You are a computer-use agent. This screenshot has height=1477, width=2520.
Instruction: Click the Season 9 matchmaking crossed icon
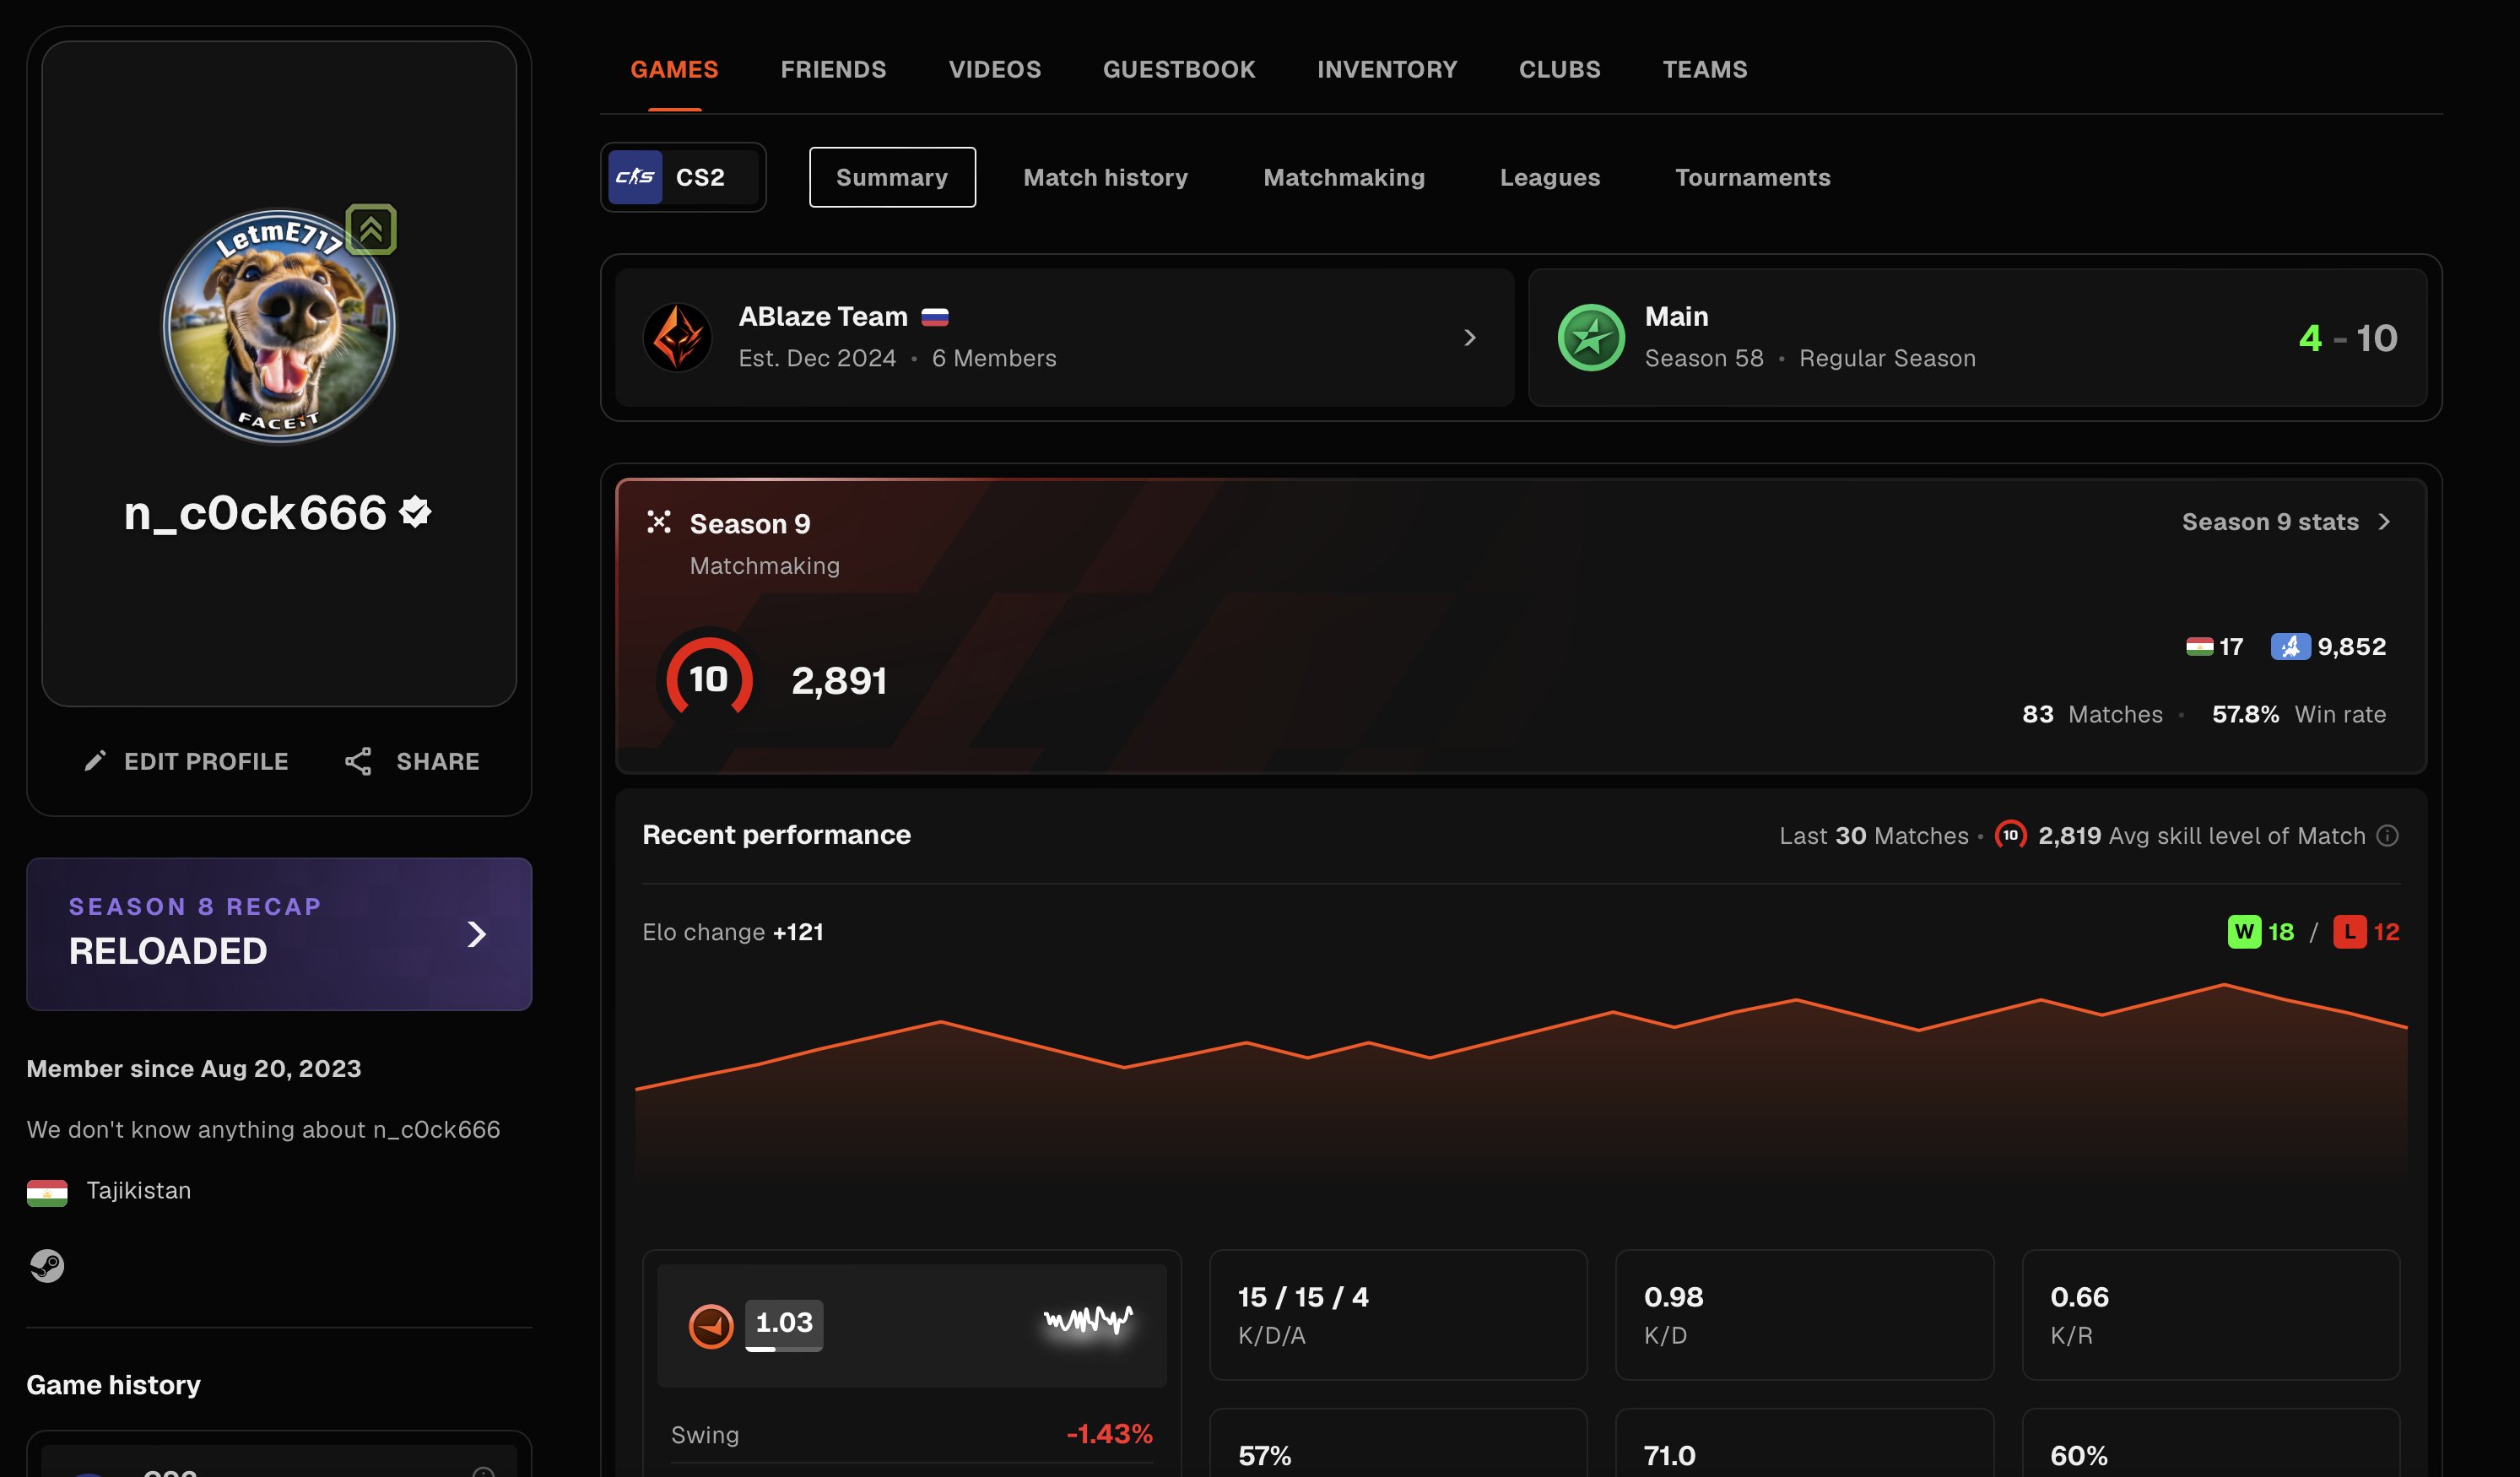pos(659,522)
